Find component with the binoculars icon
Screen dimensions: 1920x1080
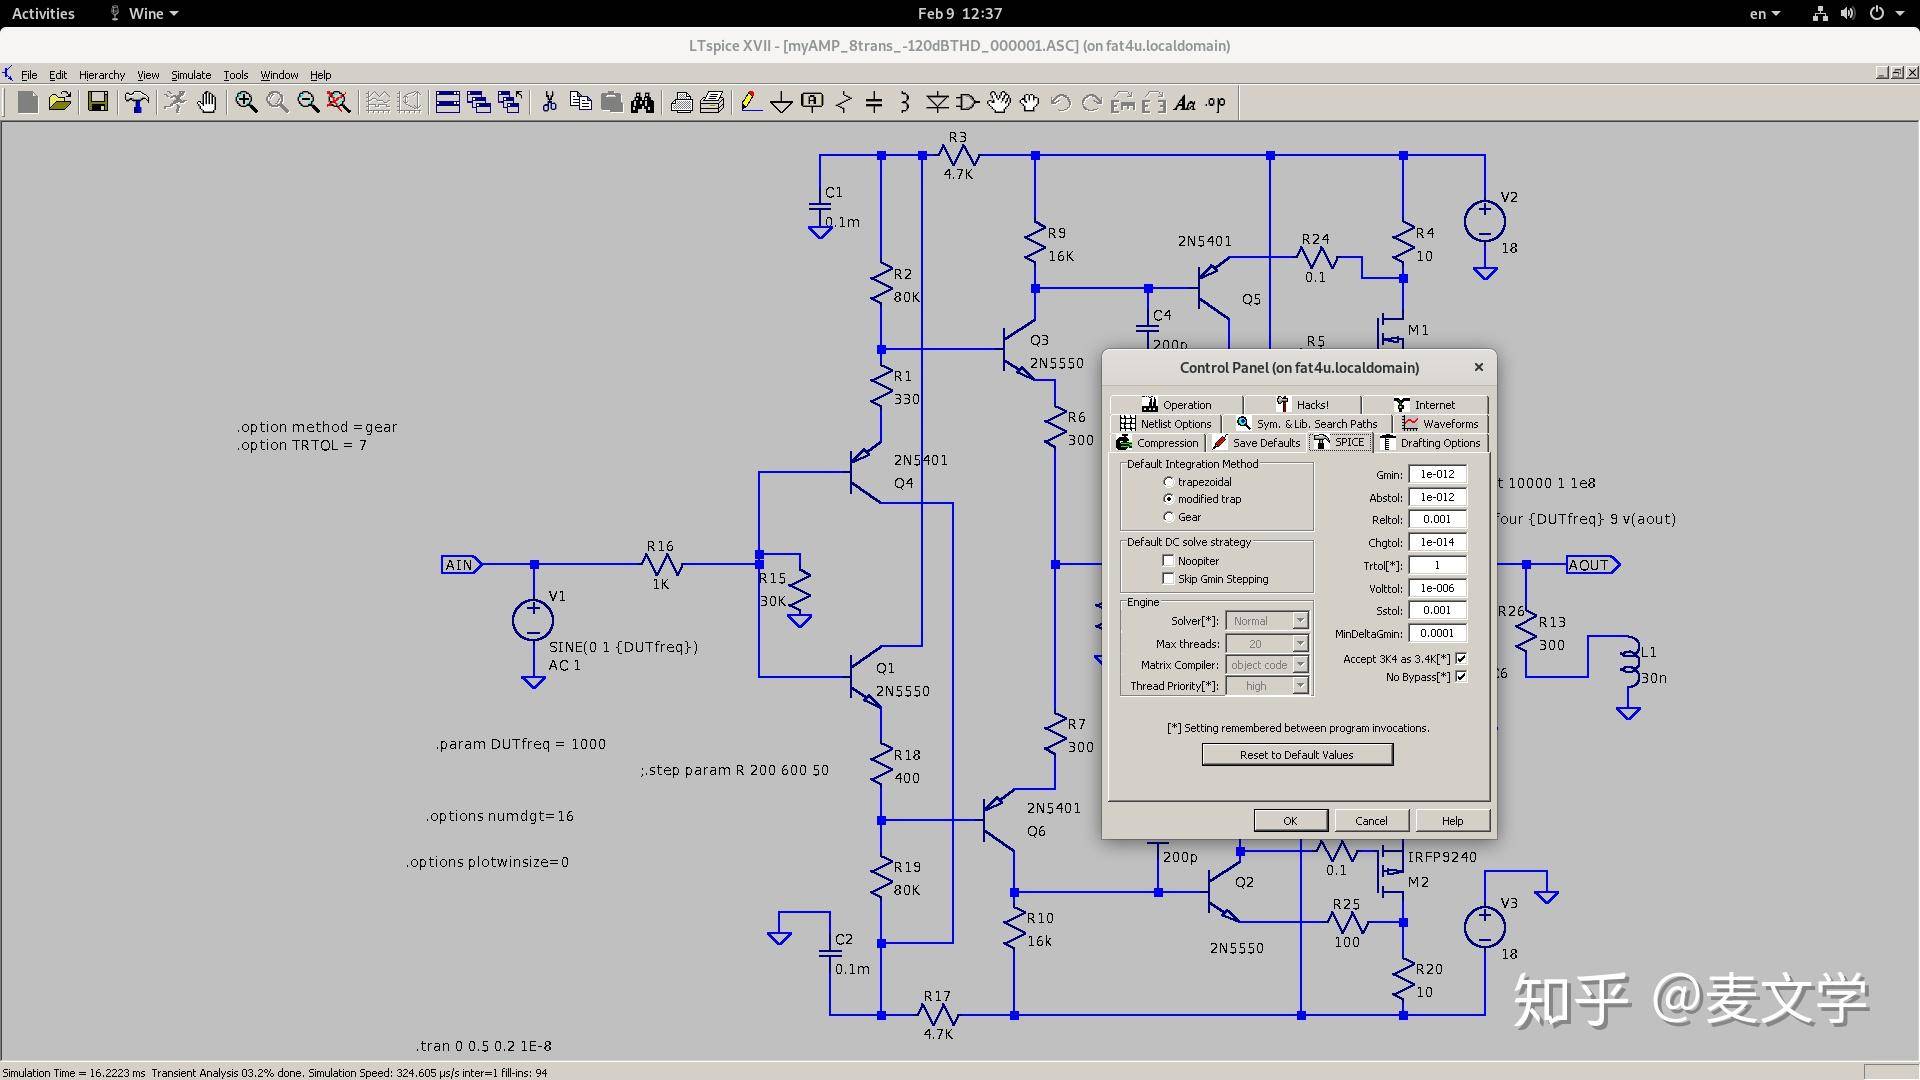point(643,102)
